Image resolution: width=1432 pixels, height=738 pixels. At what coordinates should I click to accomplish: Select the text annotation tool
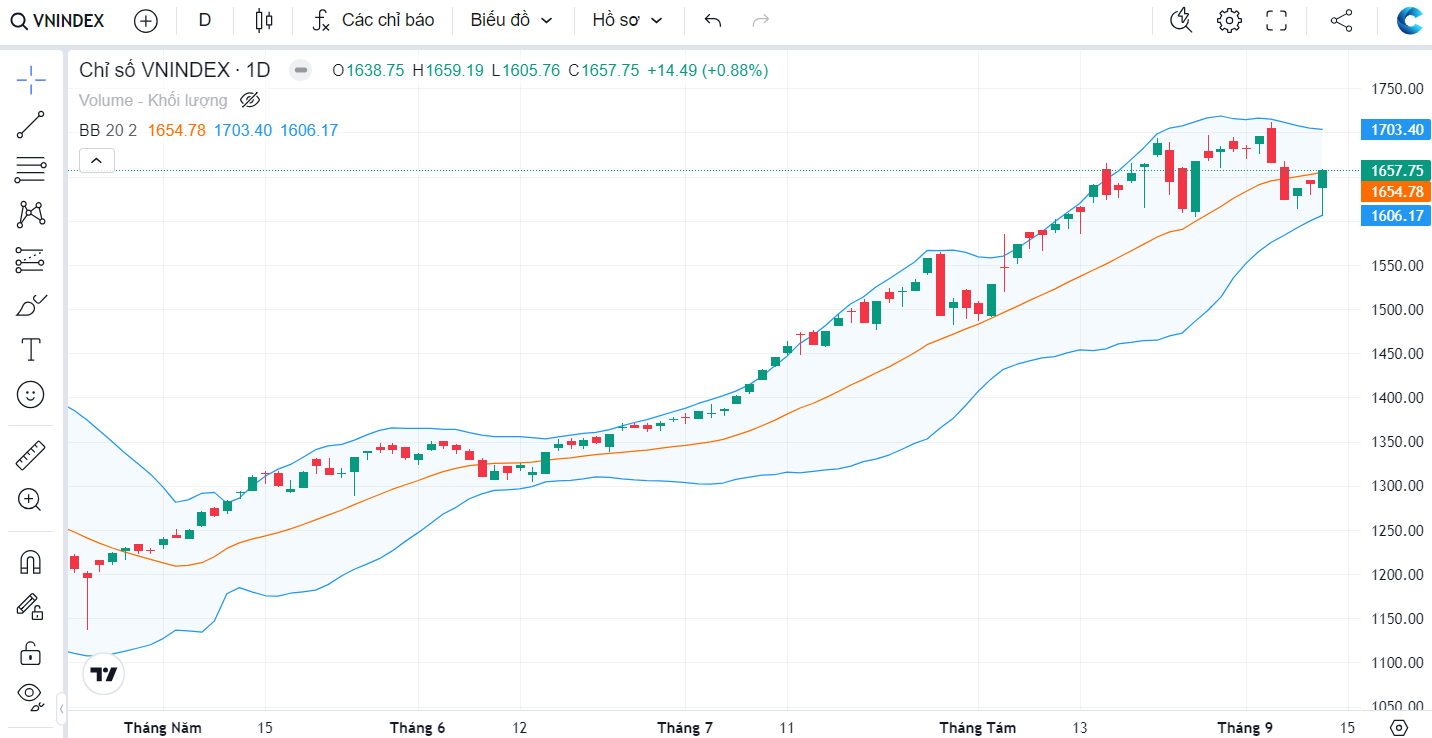pyautogui.click(x=31, y=350)
